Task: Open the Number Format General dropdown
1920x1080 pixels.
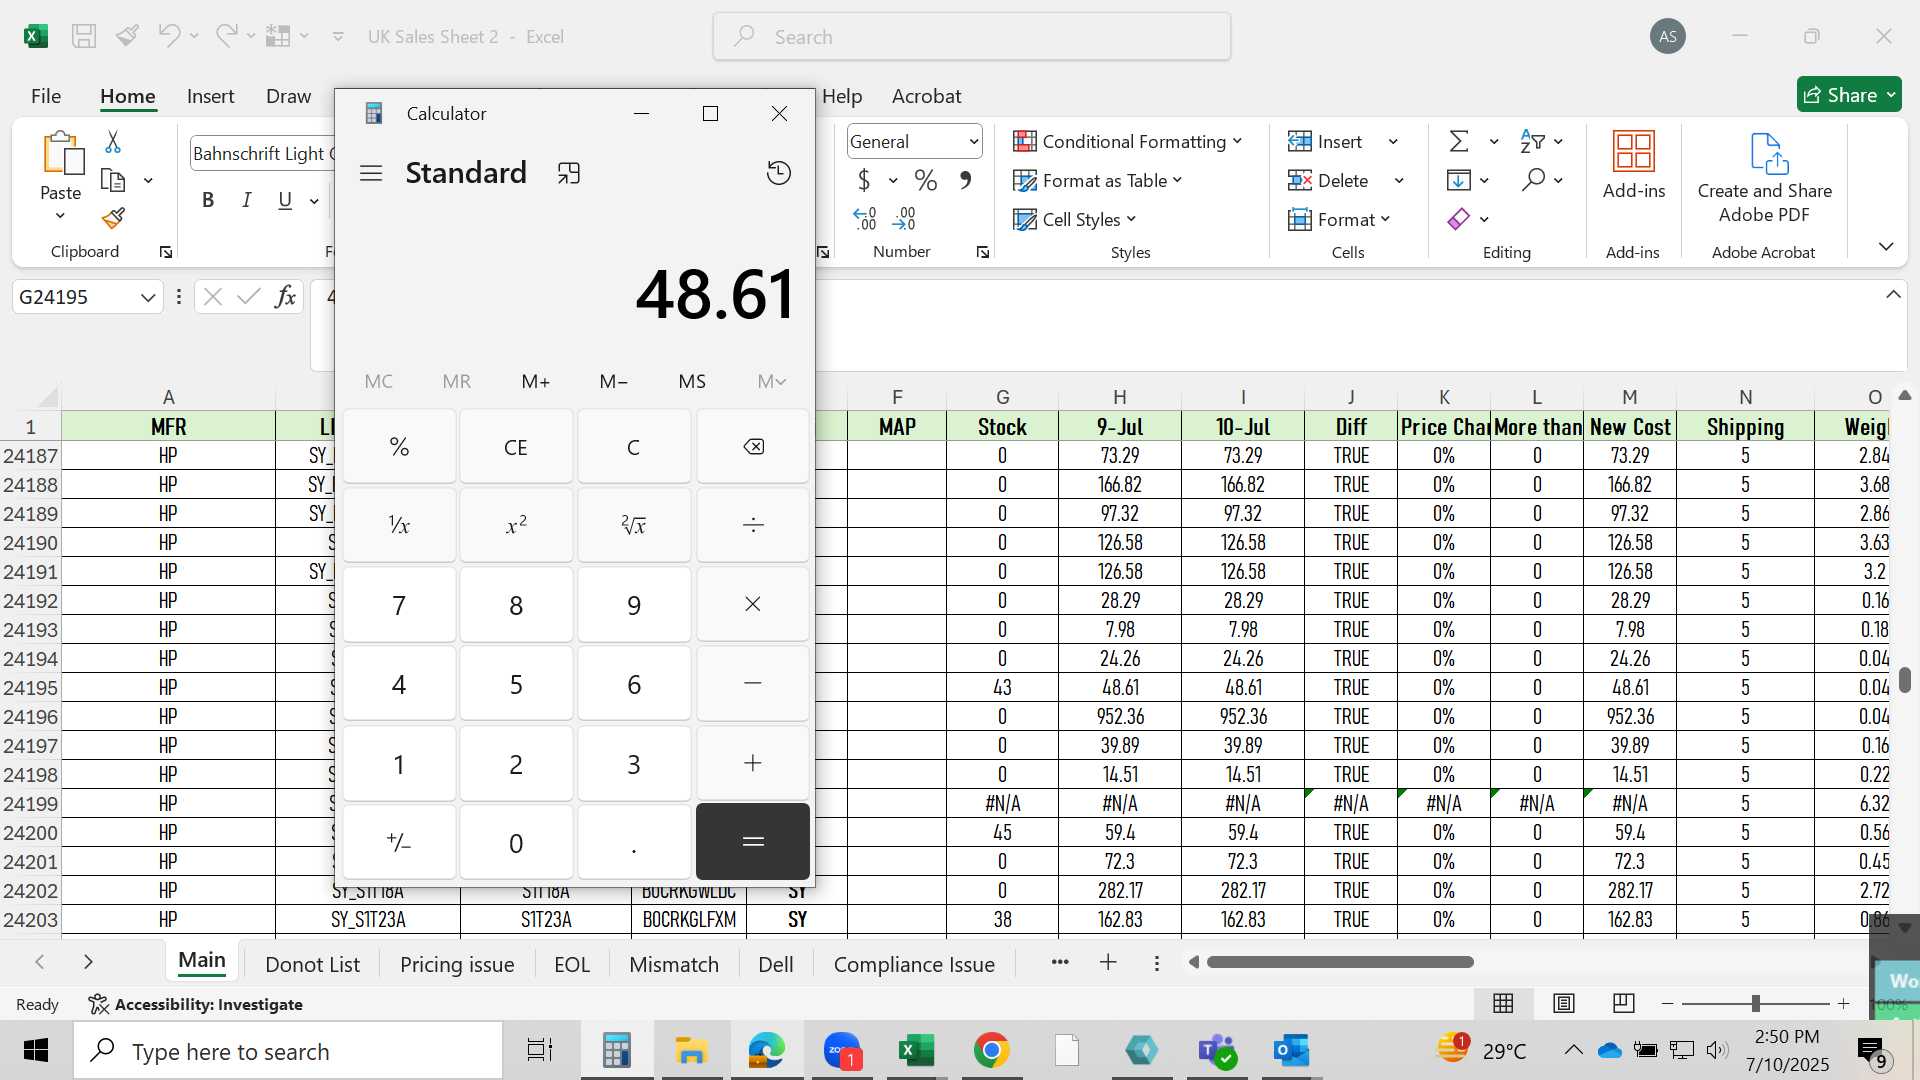Action: (973, 142)
